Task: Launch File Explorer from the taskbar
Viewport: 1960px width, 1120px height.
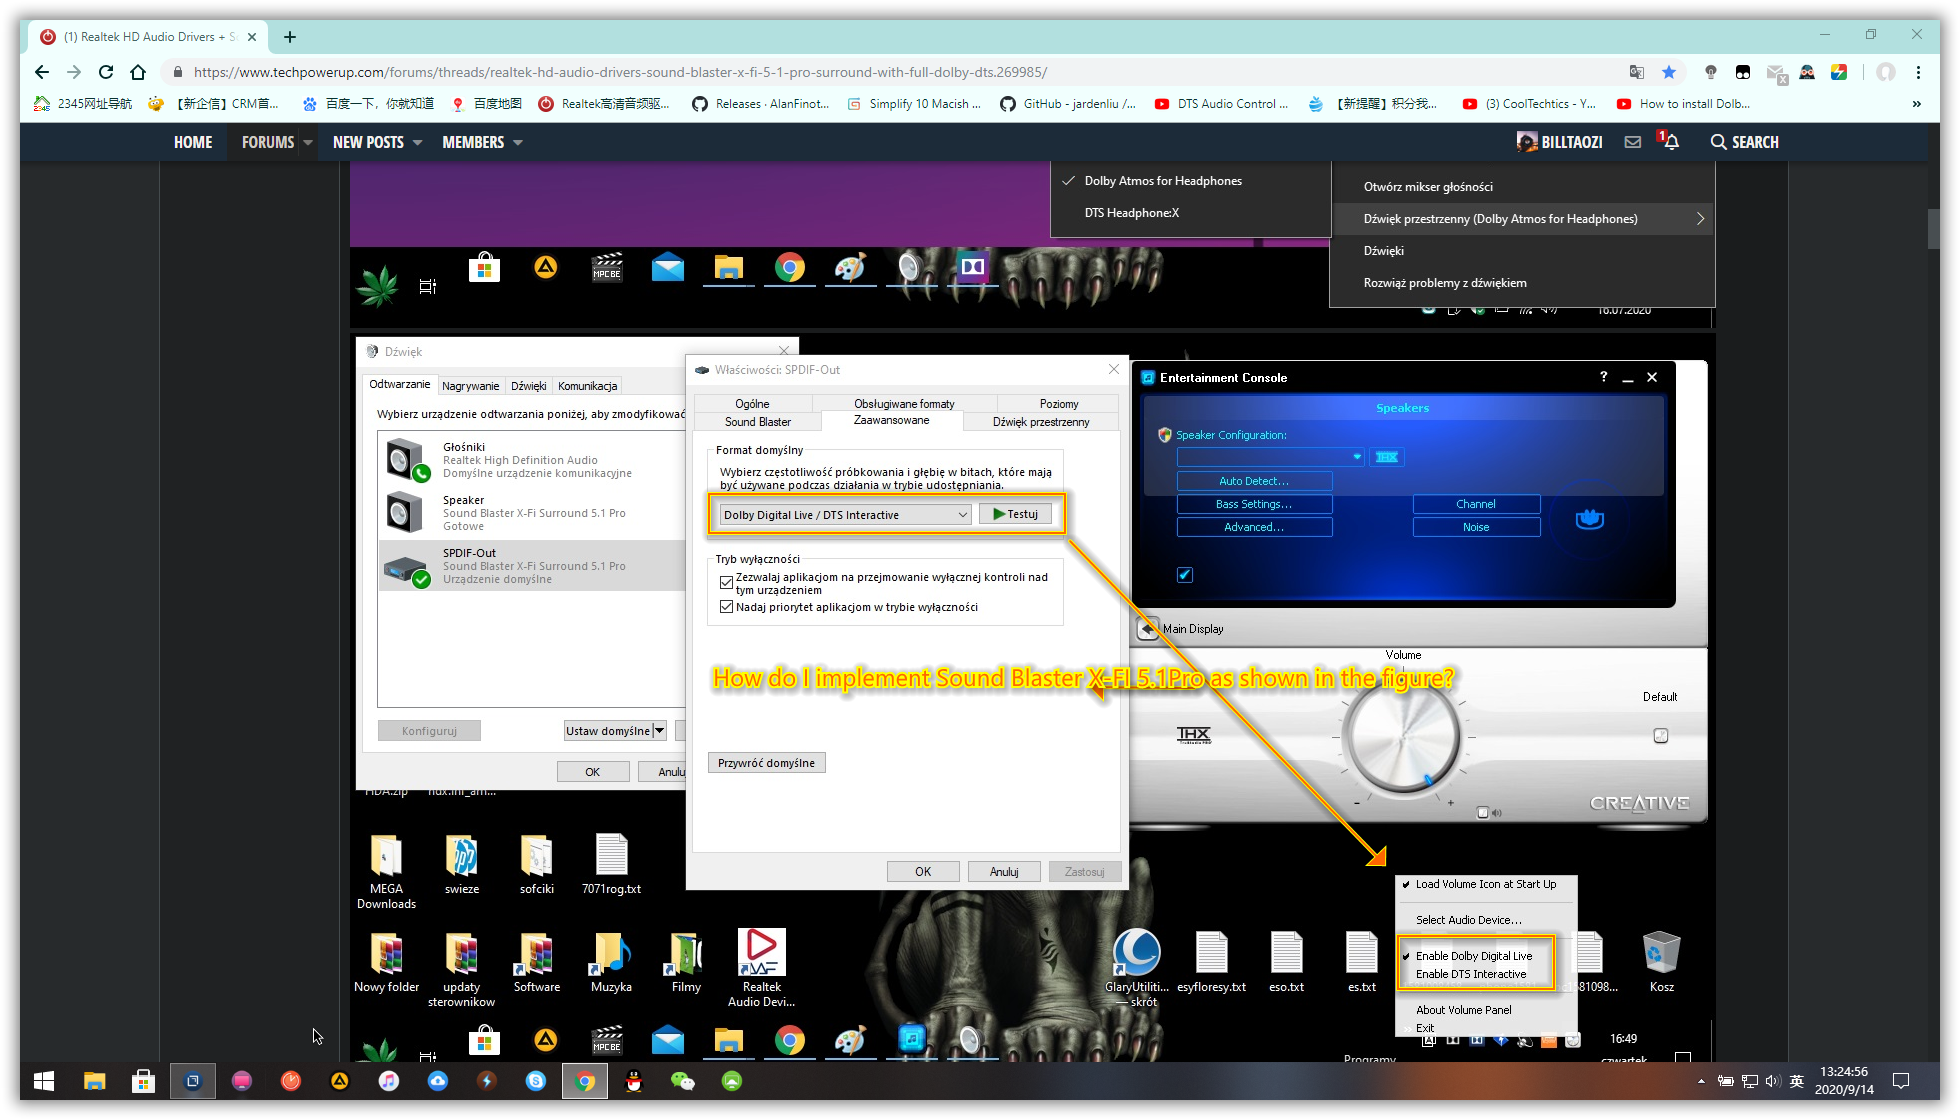Action: pyautogui.click(x=94, y=1081)
